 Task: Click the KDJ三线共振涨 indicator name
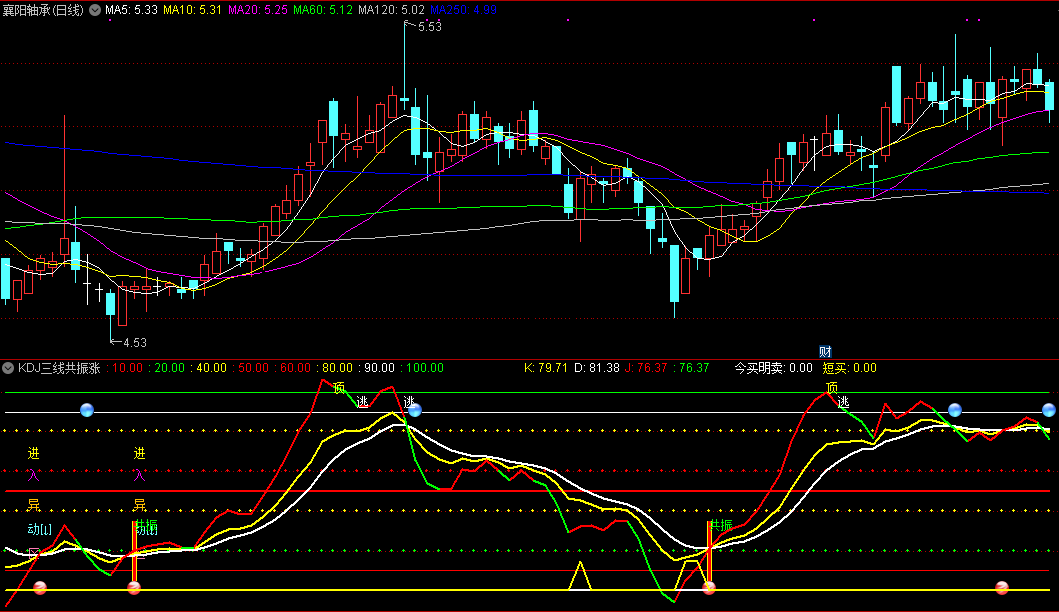point(59,368)
